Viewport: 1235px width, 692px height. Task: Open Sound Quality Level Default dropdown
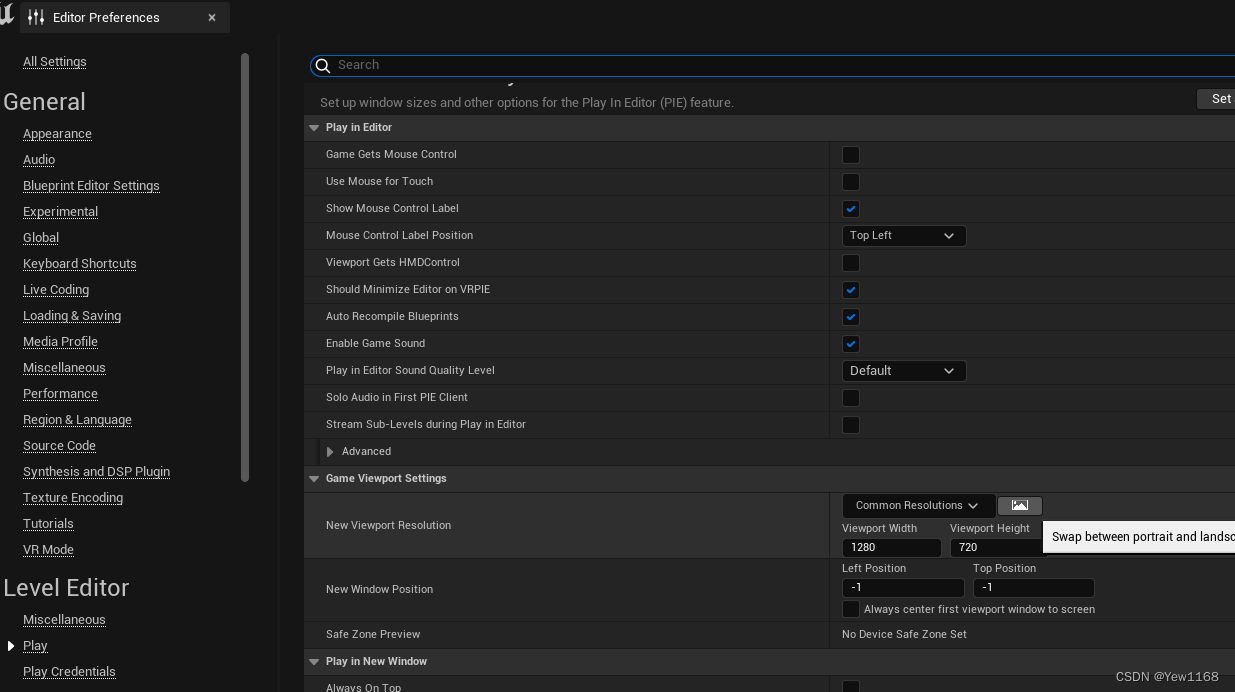[904, 370]
